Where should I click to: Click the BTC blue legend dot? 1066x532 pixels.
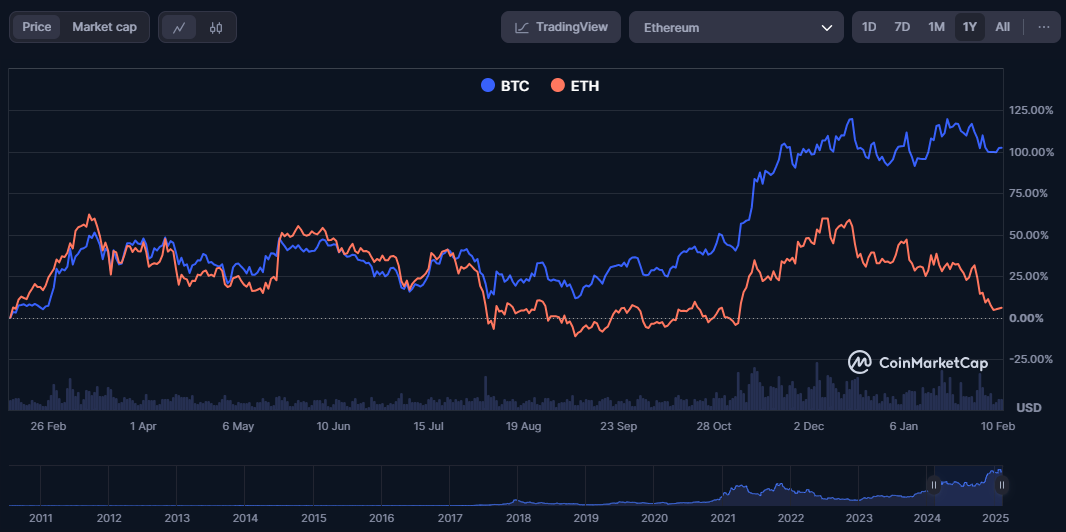coord(488,86)
